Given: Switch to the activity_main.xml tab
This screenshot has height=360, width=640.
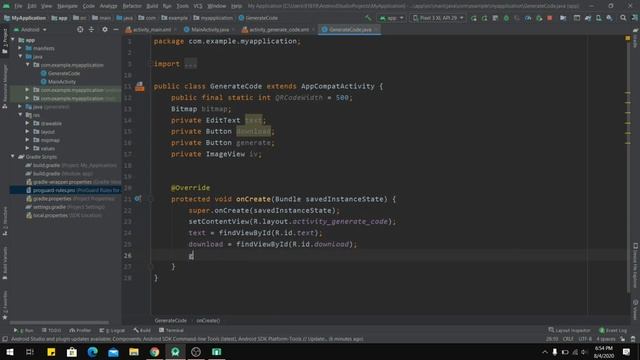Looking at the screenshot, I should 149,29.
